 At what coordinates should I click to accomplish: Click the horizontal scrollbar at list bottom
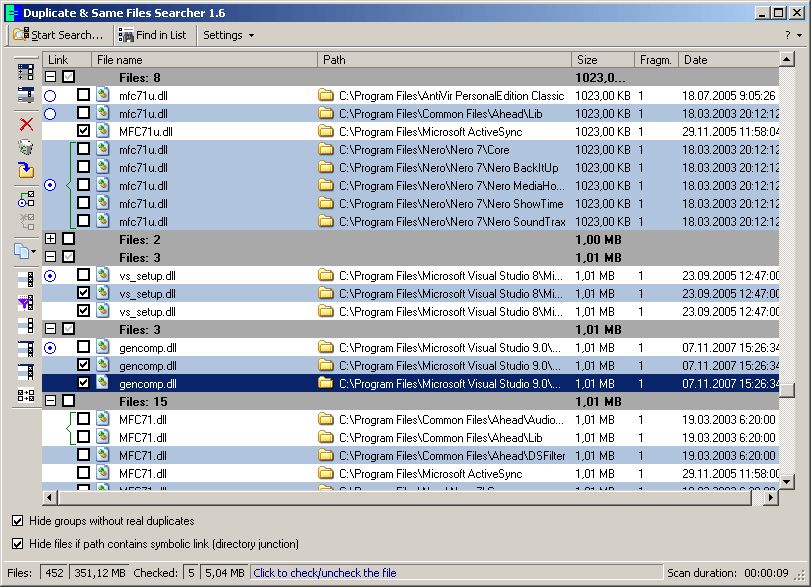(x=400, y=496)
